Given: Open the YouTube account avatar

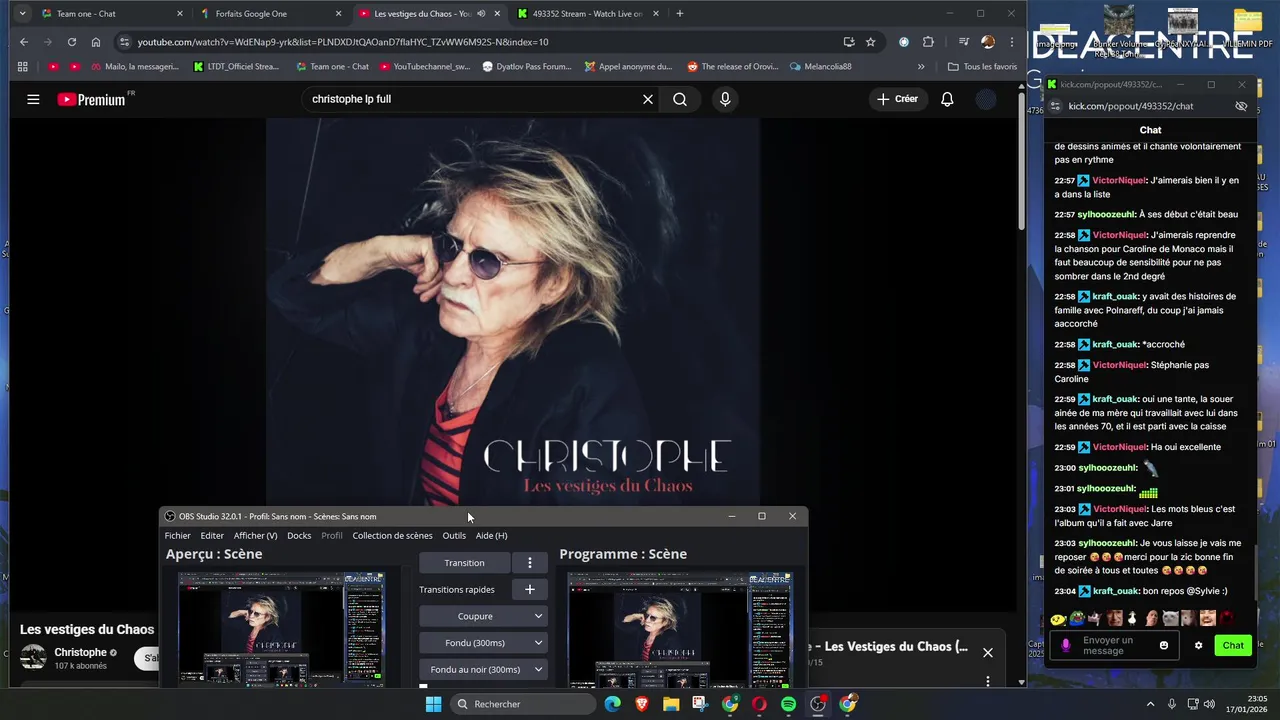Looking at the screenshot, I should [986, 99].
